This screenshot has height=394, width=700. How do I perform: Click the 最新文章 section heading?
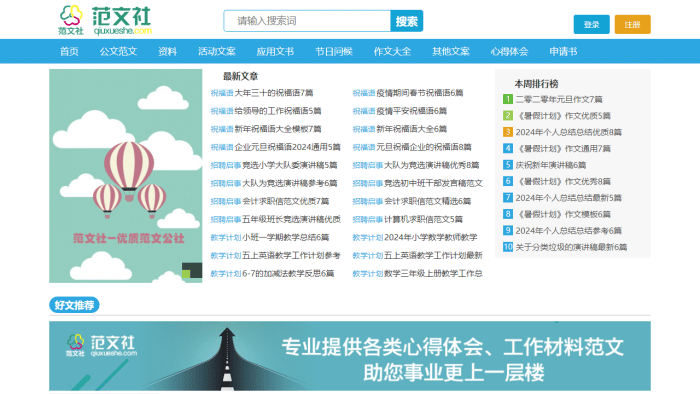point(241,76)
